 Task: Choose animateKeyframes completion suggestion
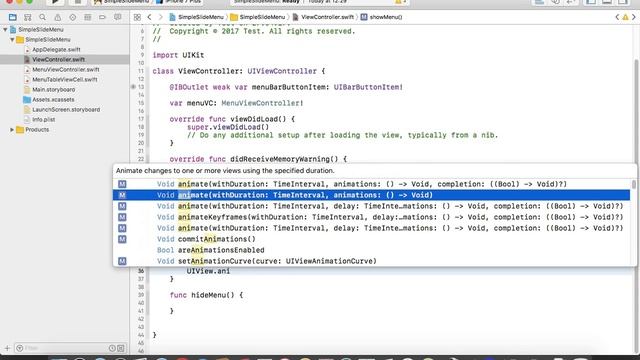[371, 217]
